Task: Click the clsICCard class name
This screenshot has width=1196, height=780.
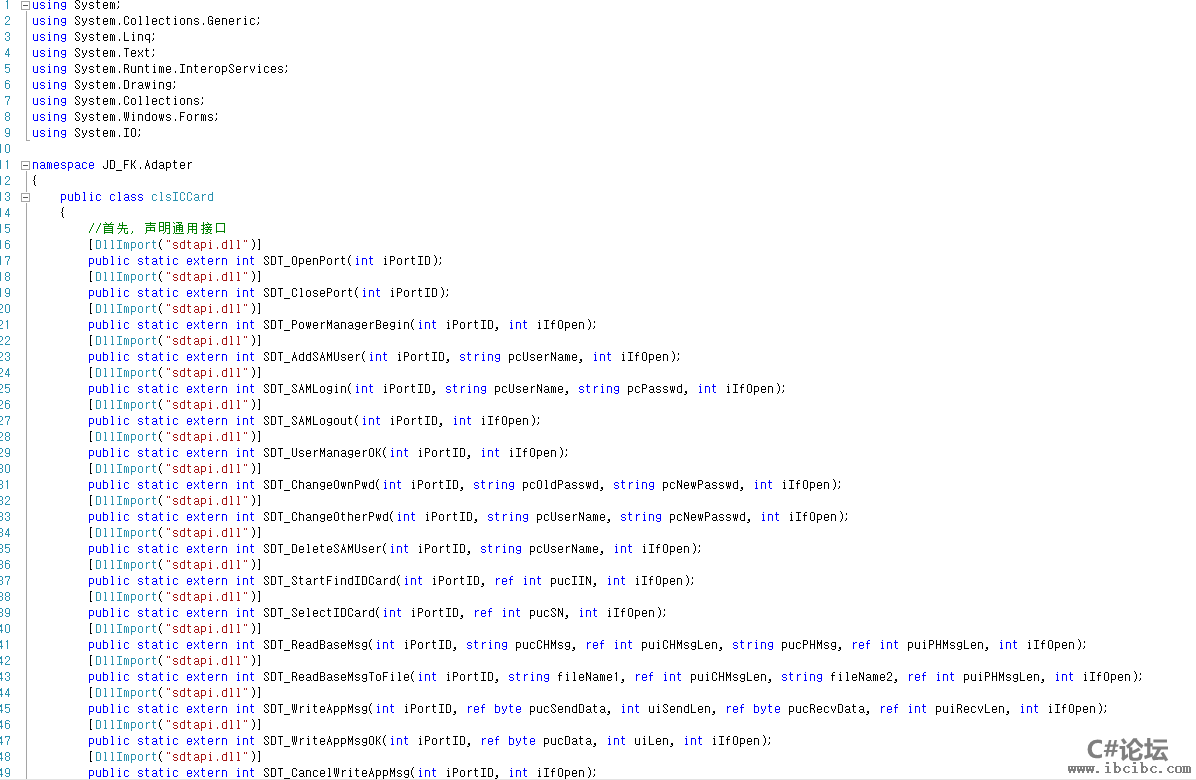Action: point(182,197)
